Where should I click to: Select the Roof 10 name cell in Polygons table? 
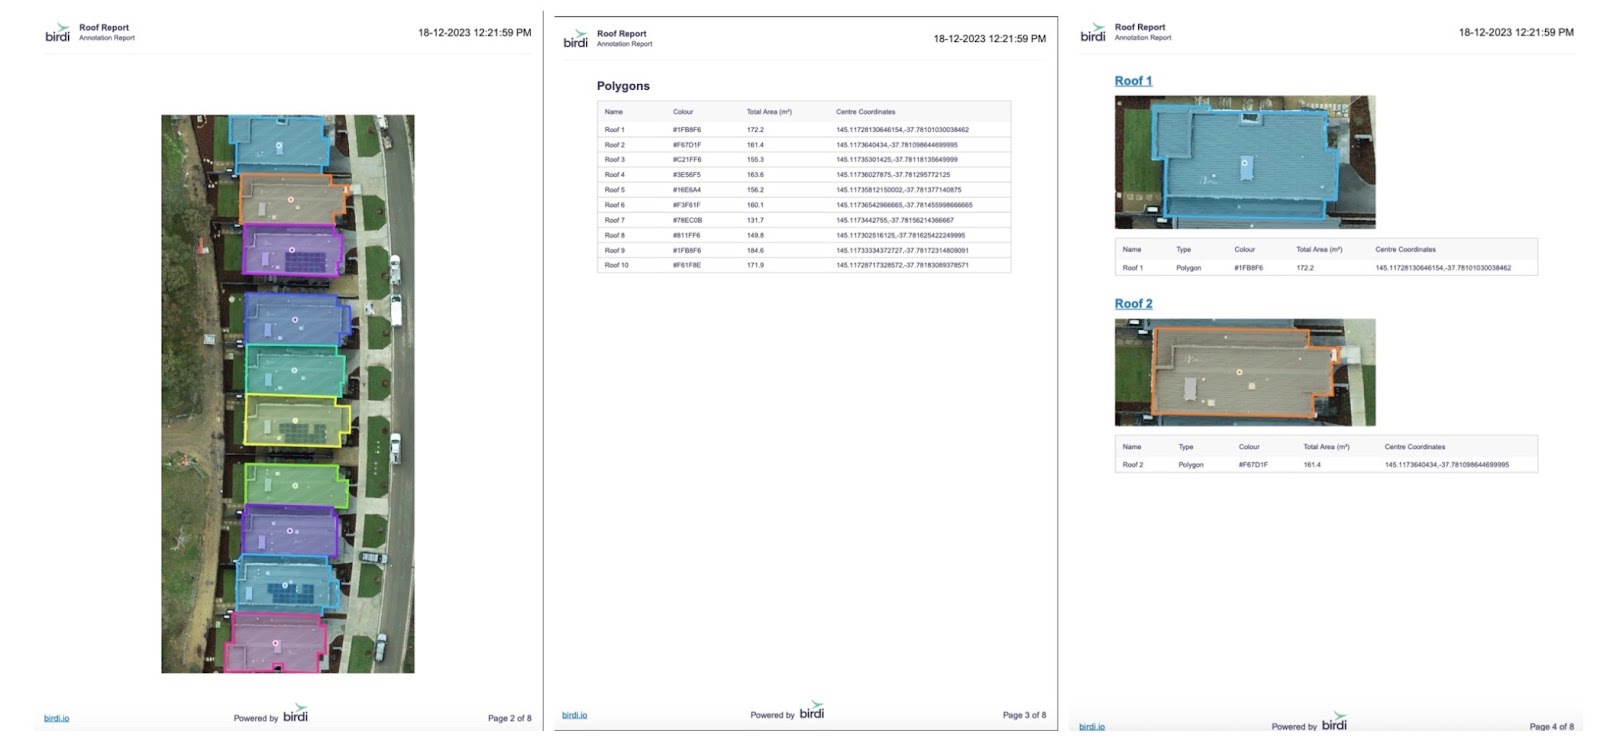[616, 266]
